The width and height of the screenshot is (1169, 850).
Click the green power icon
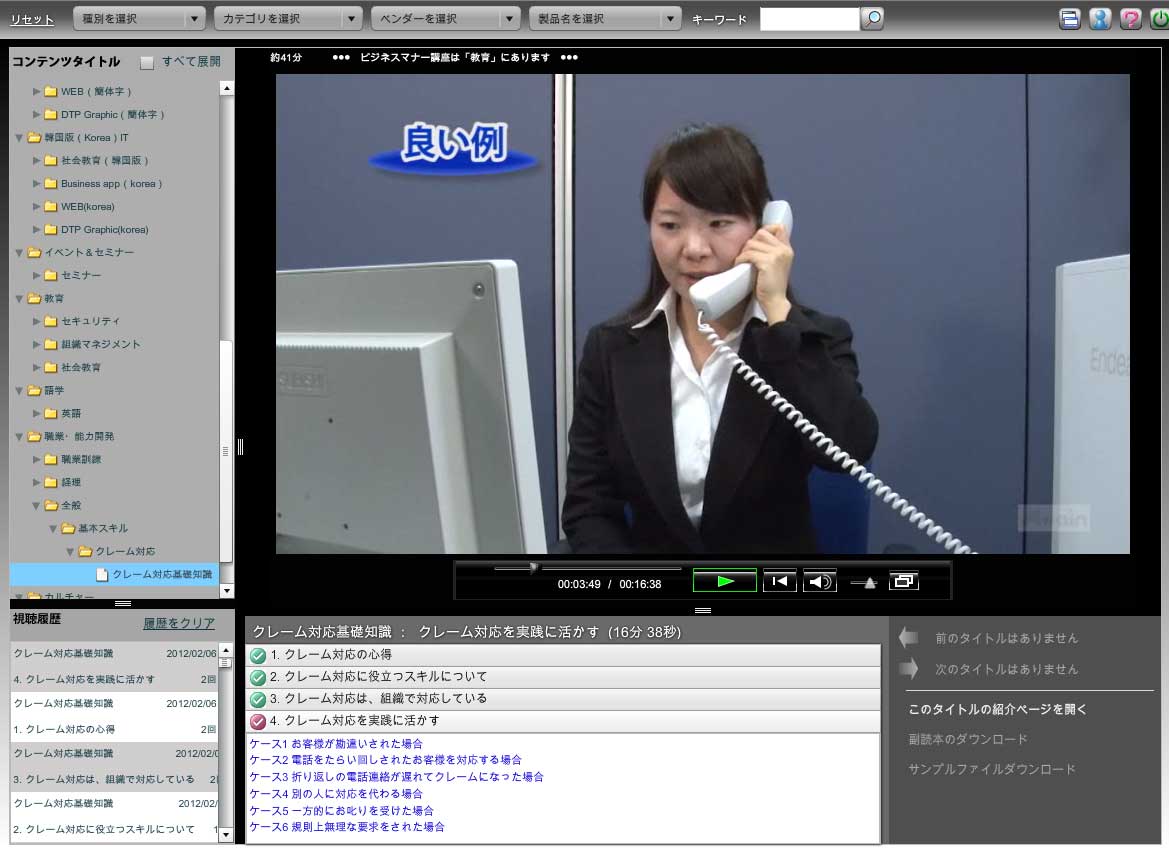click(1159, 19)
